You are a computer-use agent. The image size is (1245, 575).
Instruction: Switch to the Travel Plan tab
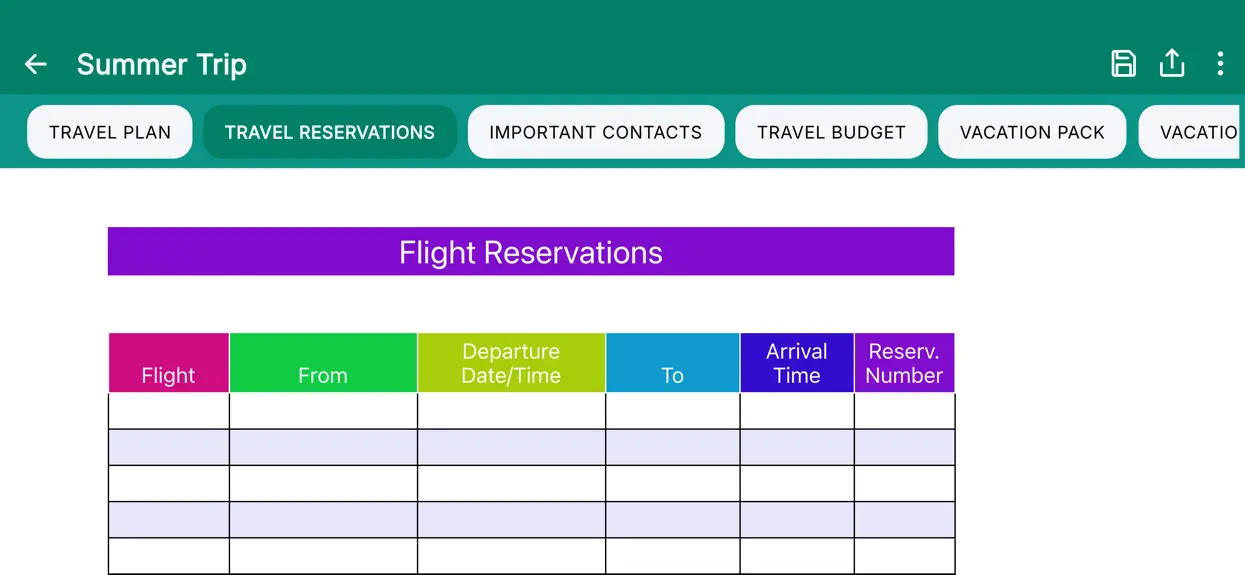click(110, 132)
